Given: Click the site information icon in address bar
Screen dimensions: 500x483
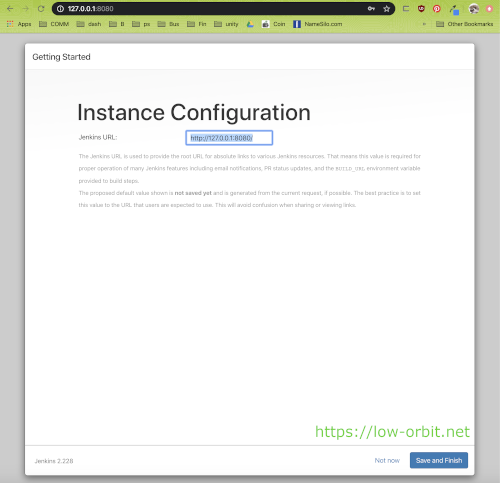Looking at the screenshot, I should pyautogui.click(x=60, y=9).
